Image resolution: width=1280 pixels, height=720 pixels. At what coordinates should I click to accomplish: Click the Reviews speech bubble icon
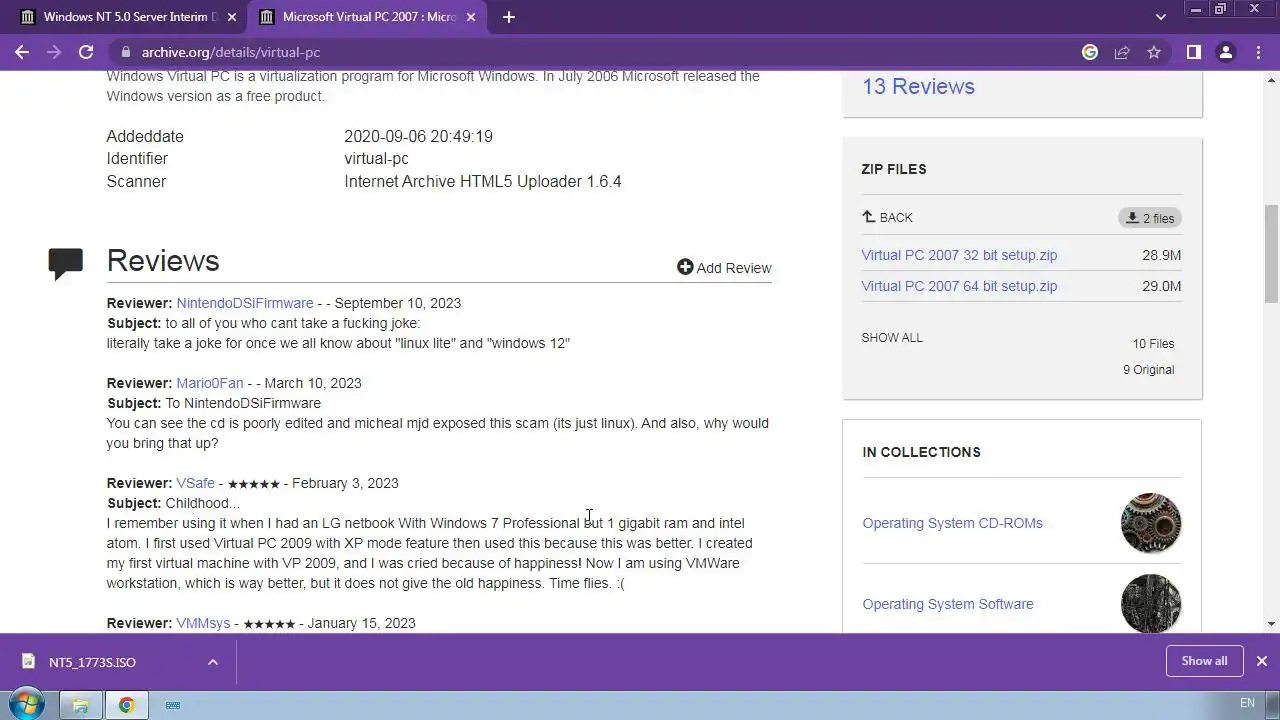(x=66, y=263)
